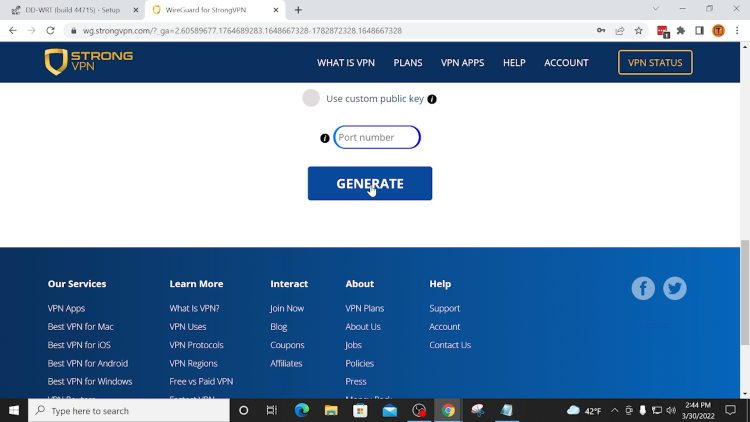Screen dimensions: 750x422
Task: Open the About Us footer link
Action: click(363, 327)
